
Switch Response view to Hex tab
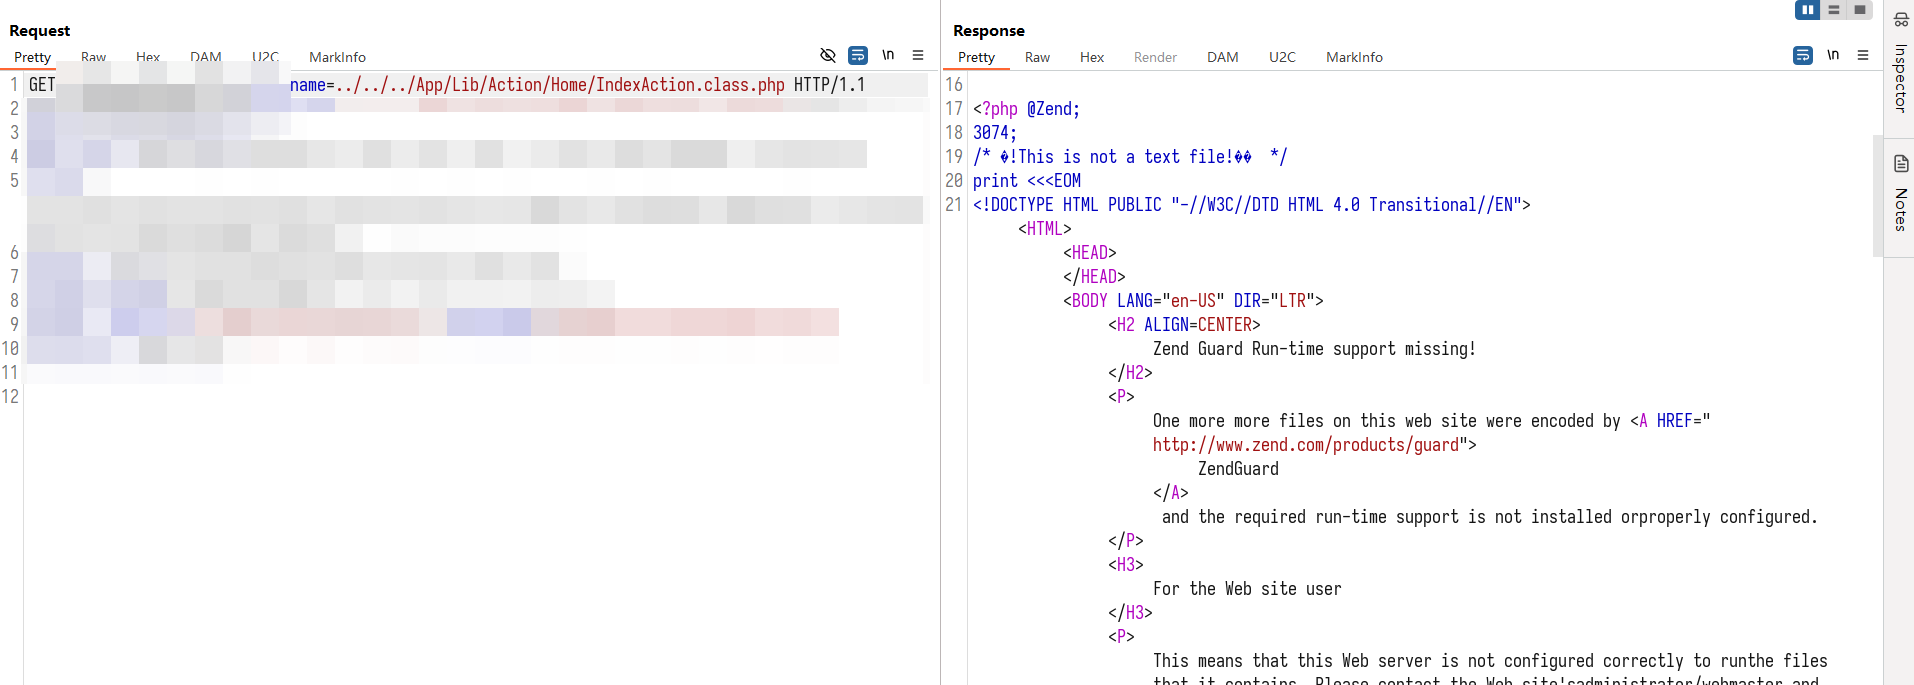pos(1091,57)
